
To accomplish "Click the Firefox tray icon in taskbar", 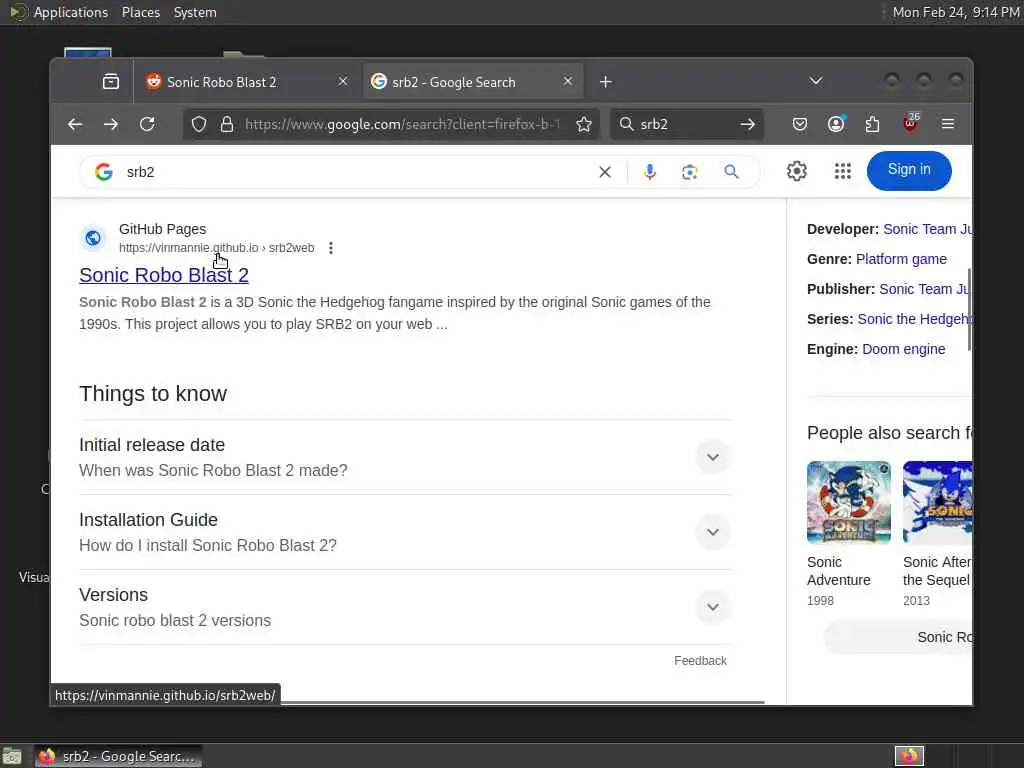I will tap(909, 756).
